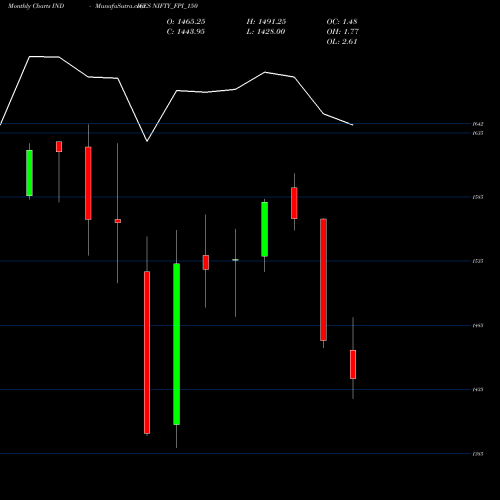Select the tallest green candlestick body
Image resolution: width=500 pixels, height=500 pixels.
pyautogui.click(x=176, y=344)
